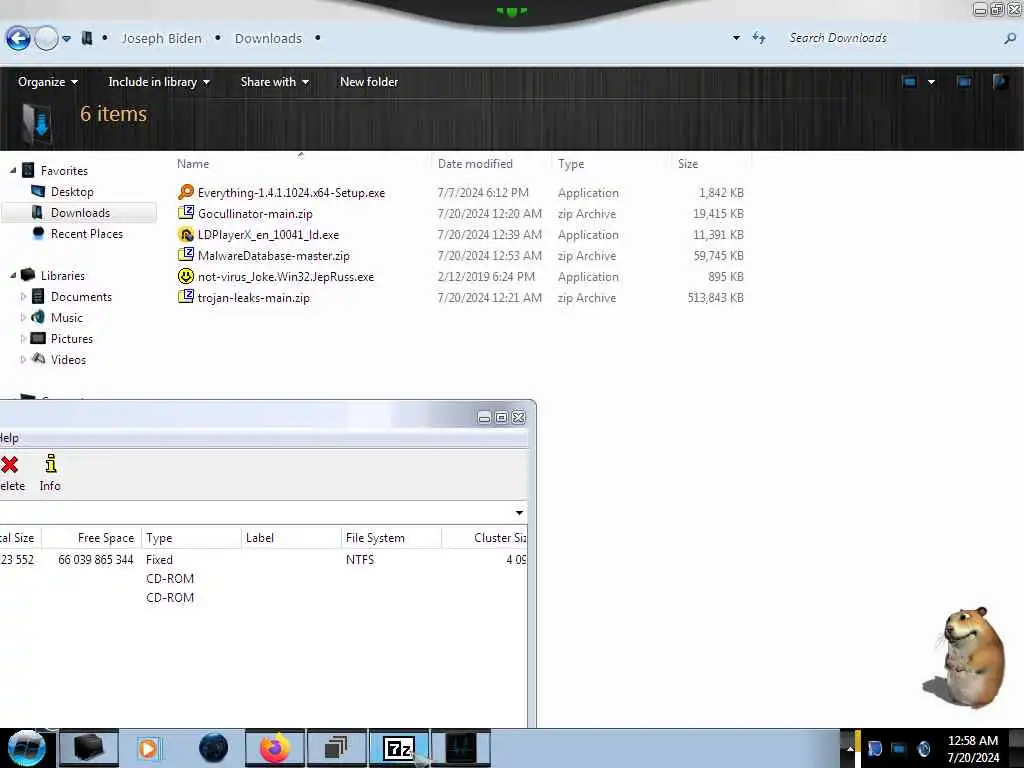1024x768 pixels.
Task: Open the Share with menu
Action: 274,82
